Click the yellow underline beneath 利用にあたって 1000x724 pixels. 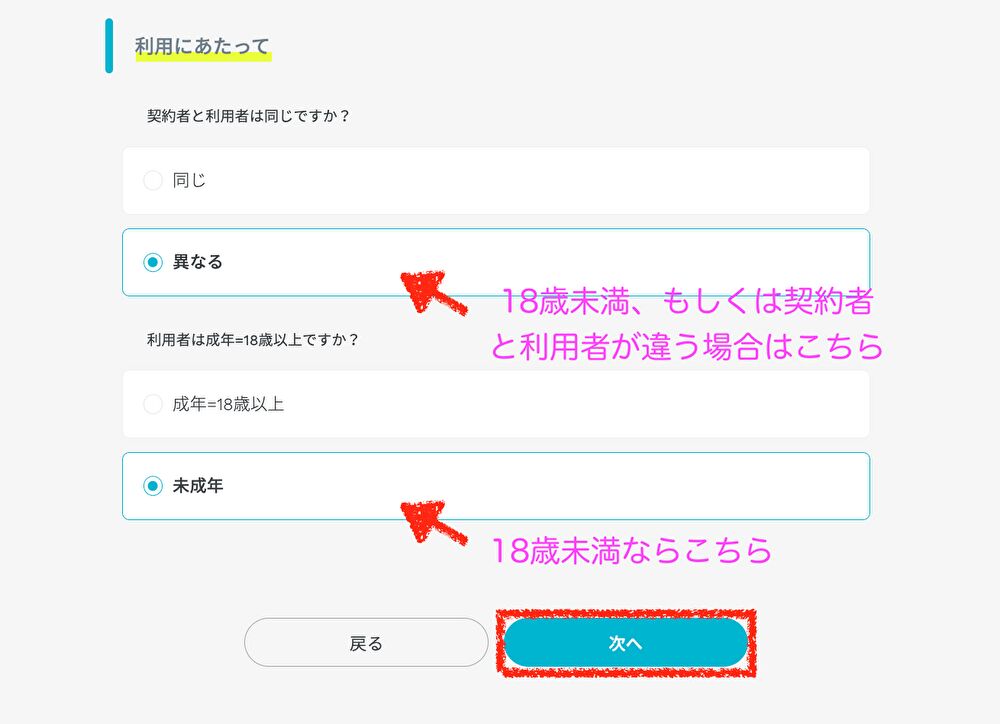coord(203,59)
